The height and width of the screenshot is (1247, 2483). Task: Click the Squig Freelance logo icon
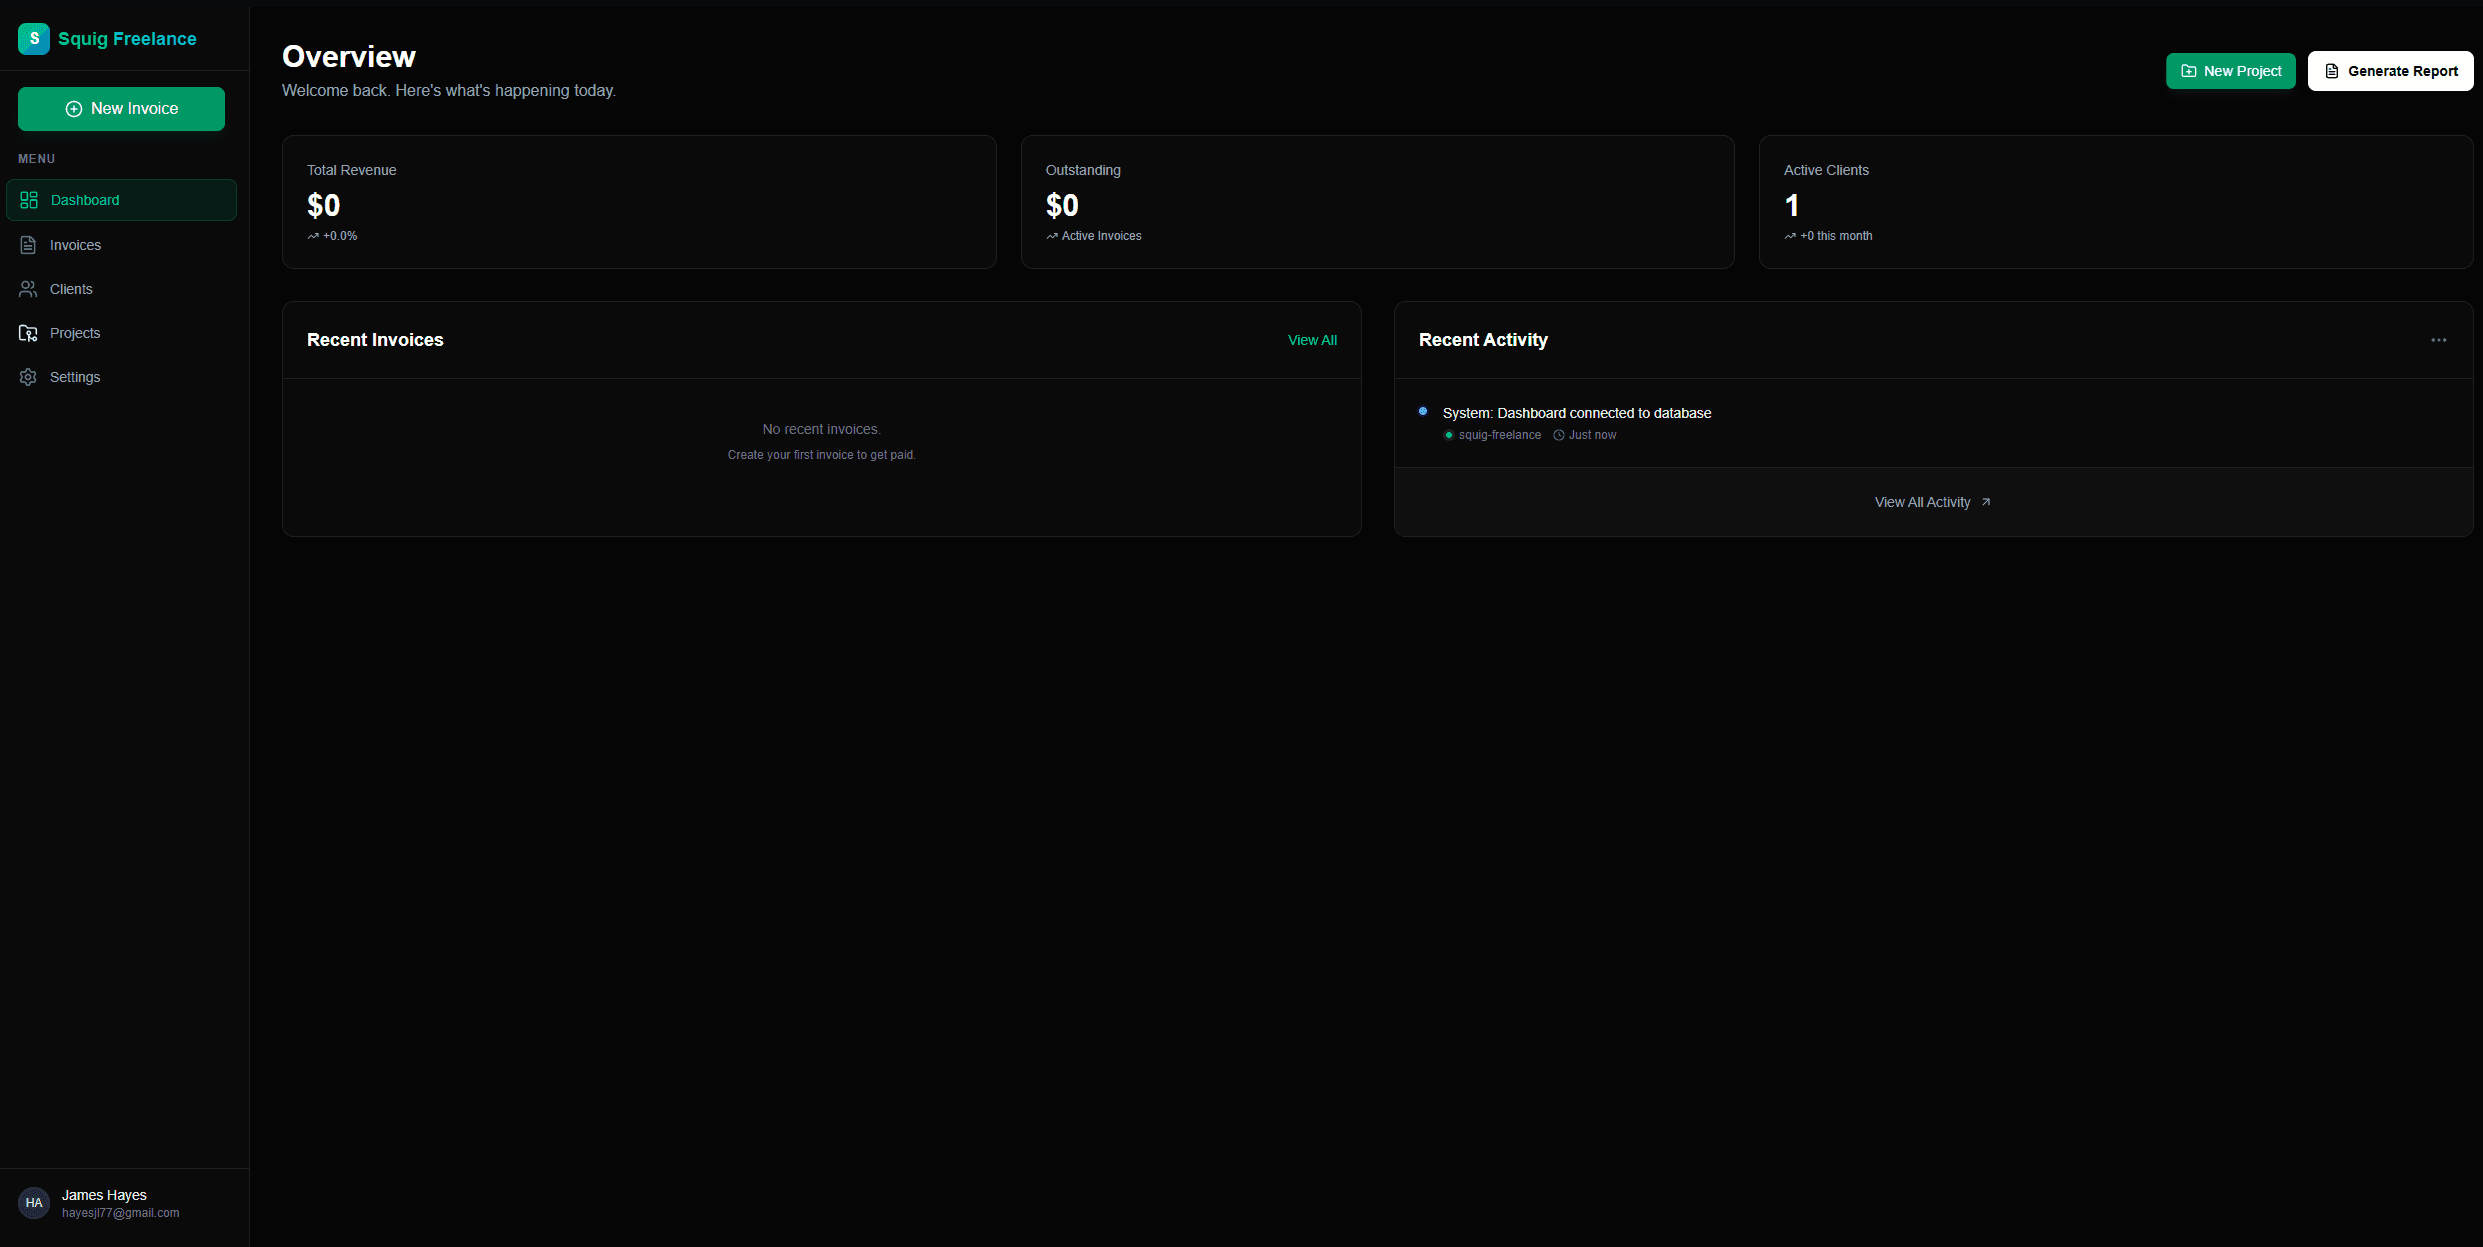pyautogui.click(x=34, y=39)
